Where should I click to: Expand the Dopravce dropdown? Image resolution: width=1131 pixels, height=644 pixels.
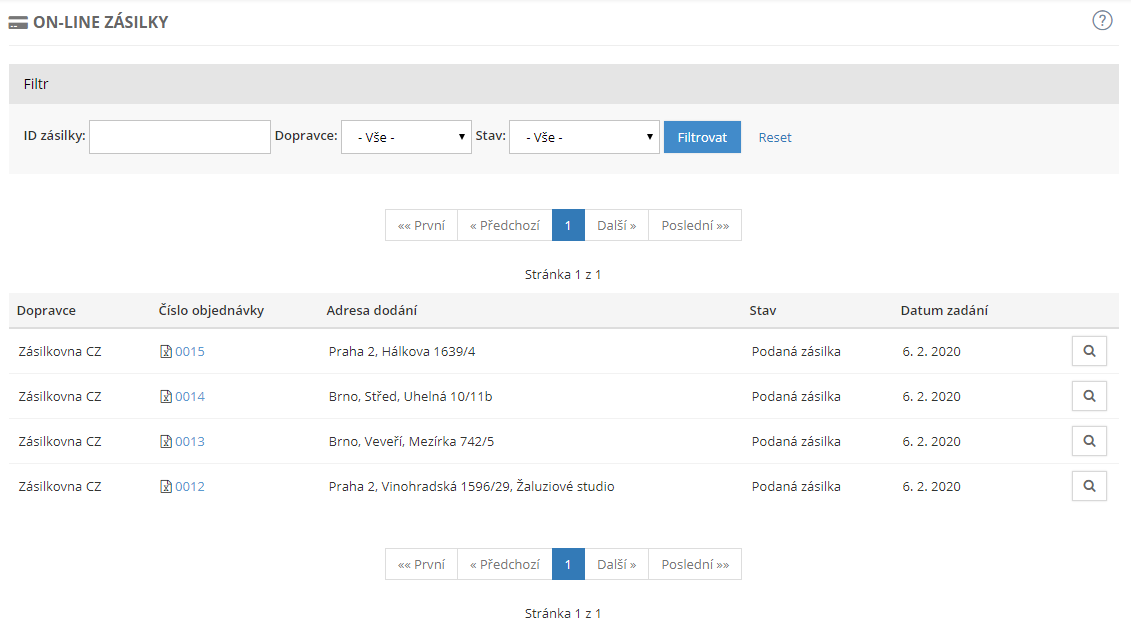(406, 137)
